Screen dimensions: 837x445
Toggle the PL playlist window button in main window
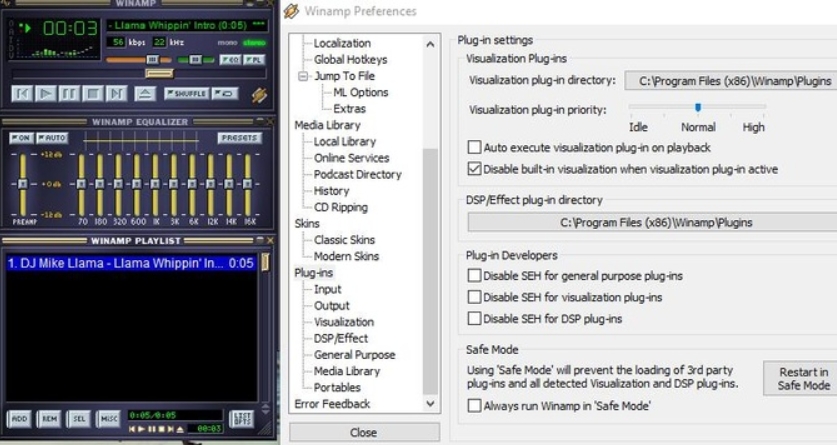[254, 60]
